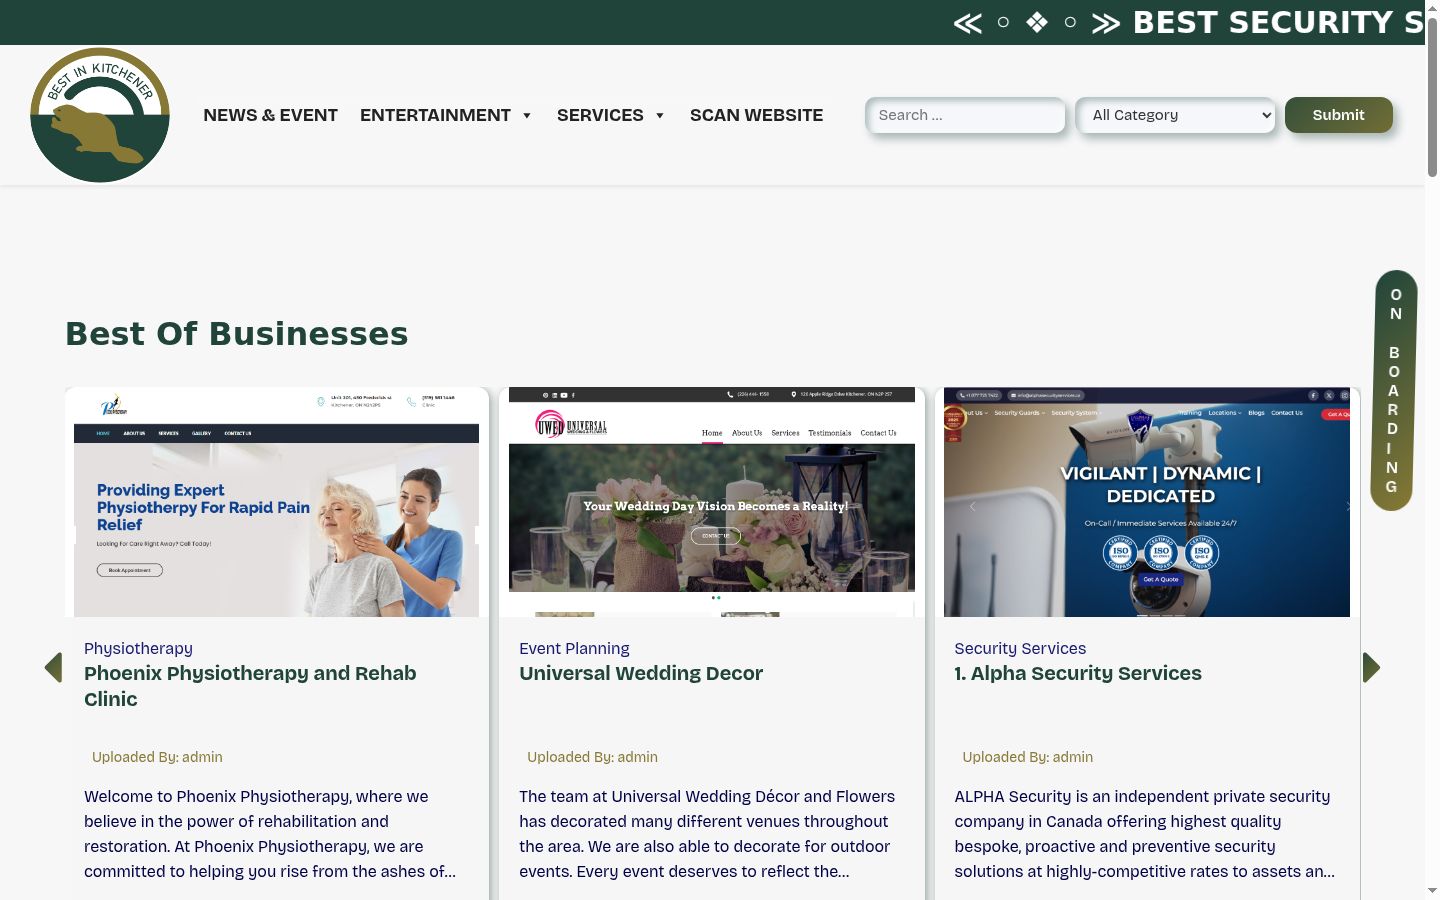Select the Physiotherapy category link
The image size is (1440, 900).
[x=138, y=648]
